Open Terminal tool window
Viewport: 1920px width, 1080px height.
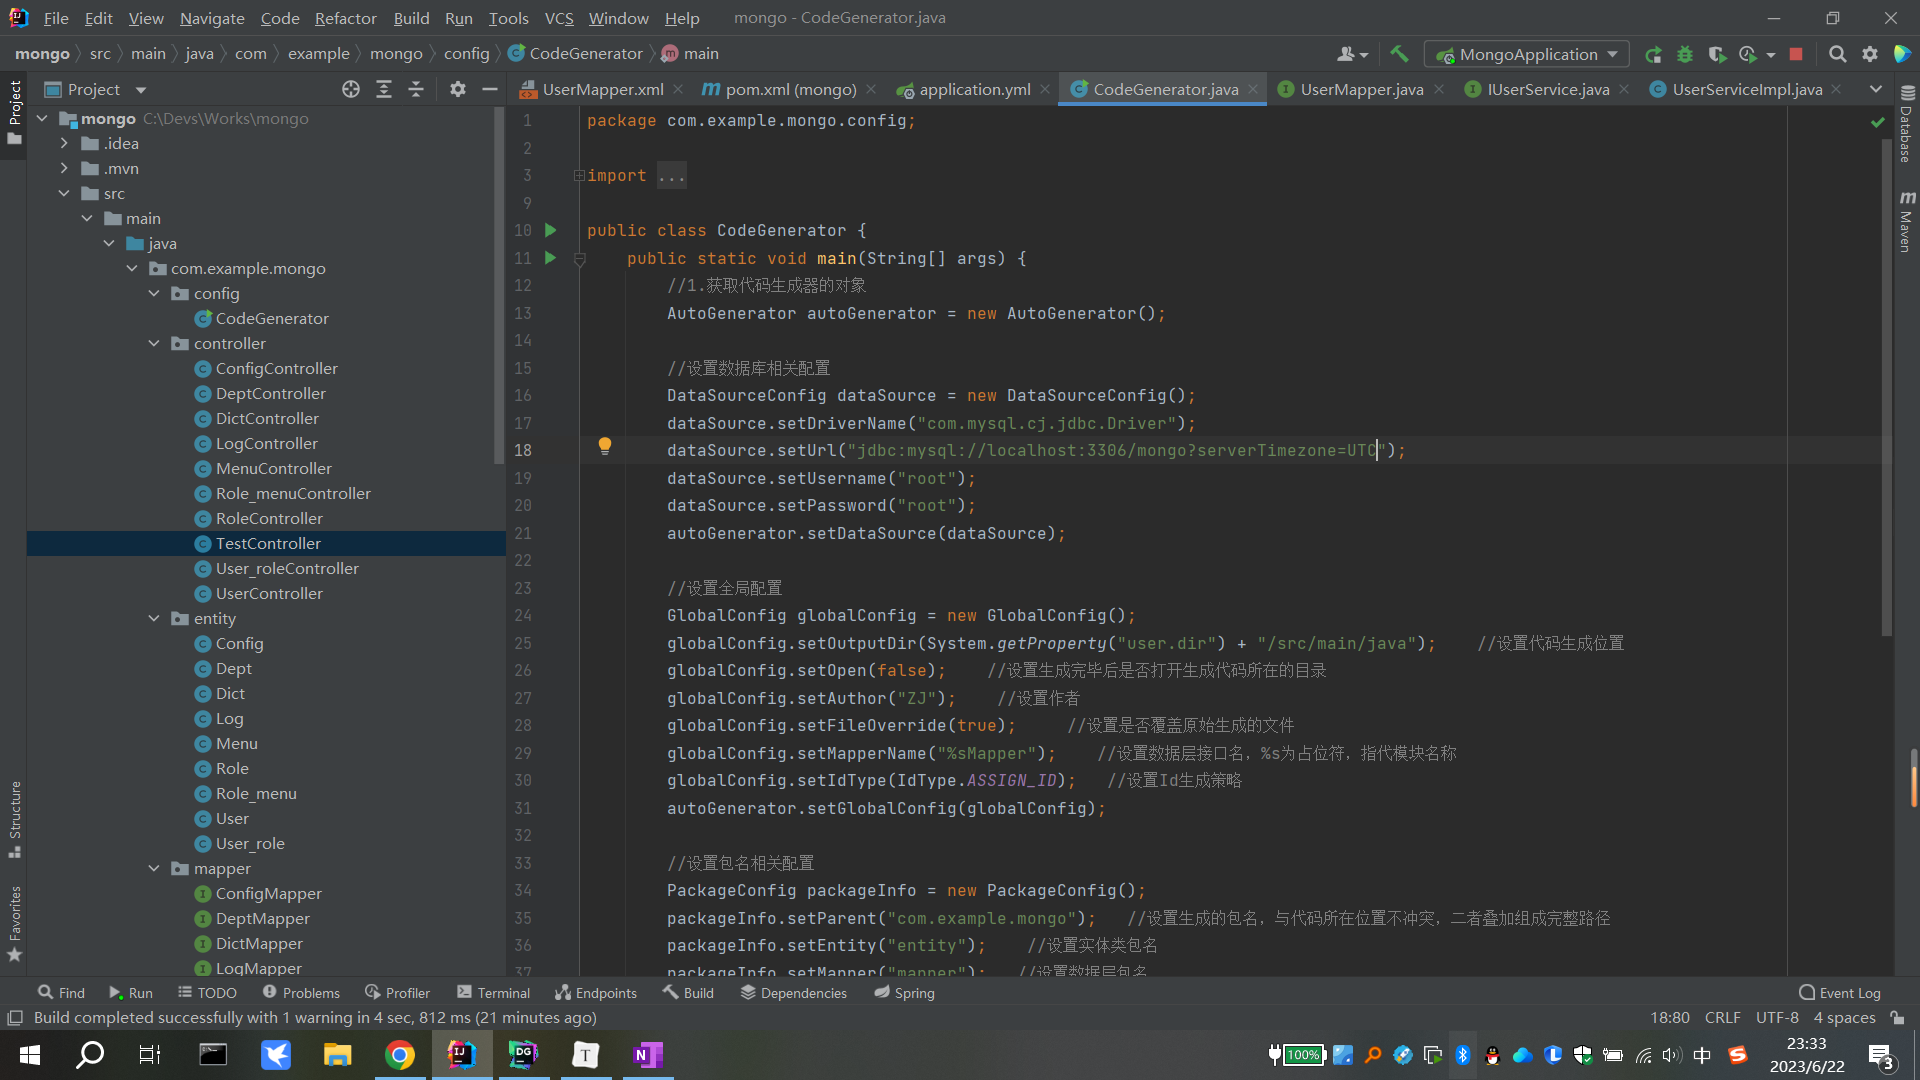point(493,992)
